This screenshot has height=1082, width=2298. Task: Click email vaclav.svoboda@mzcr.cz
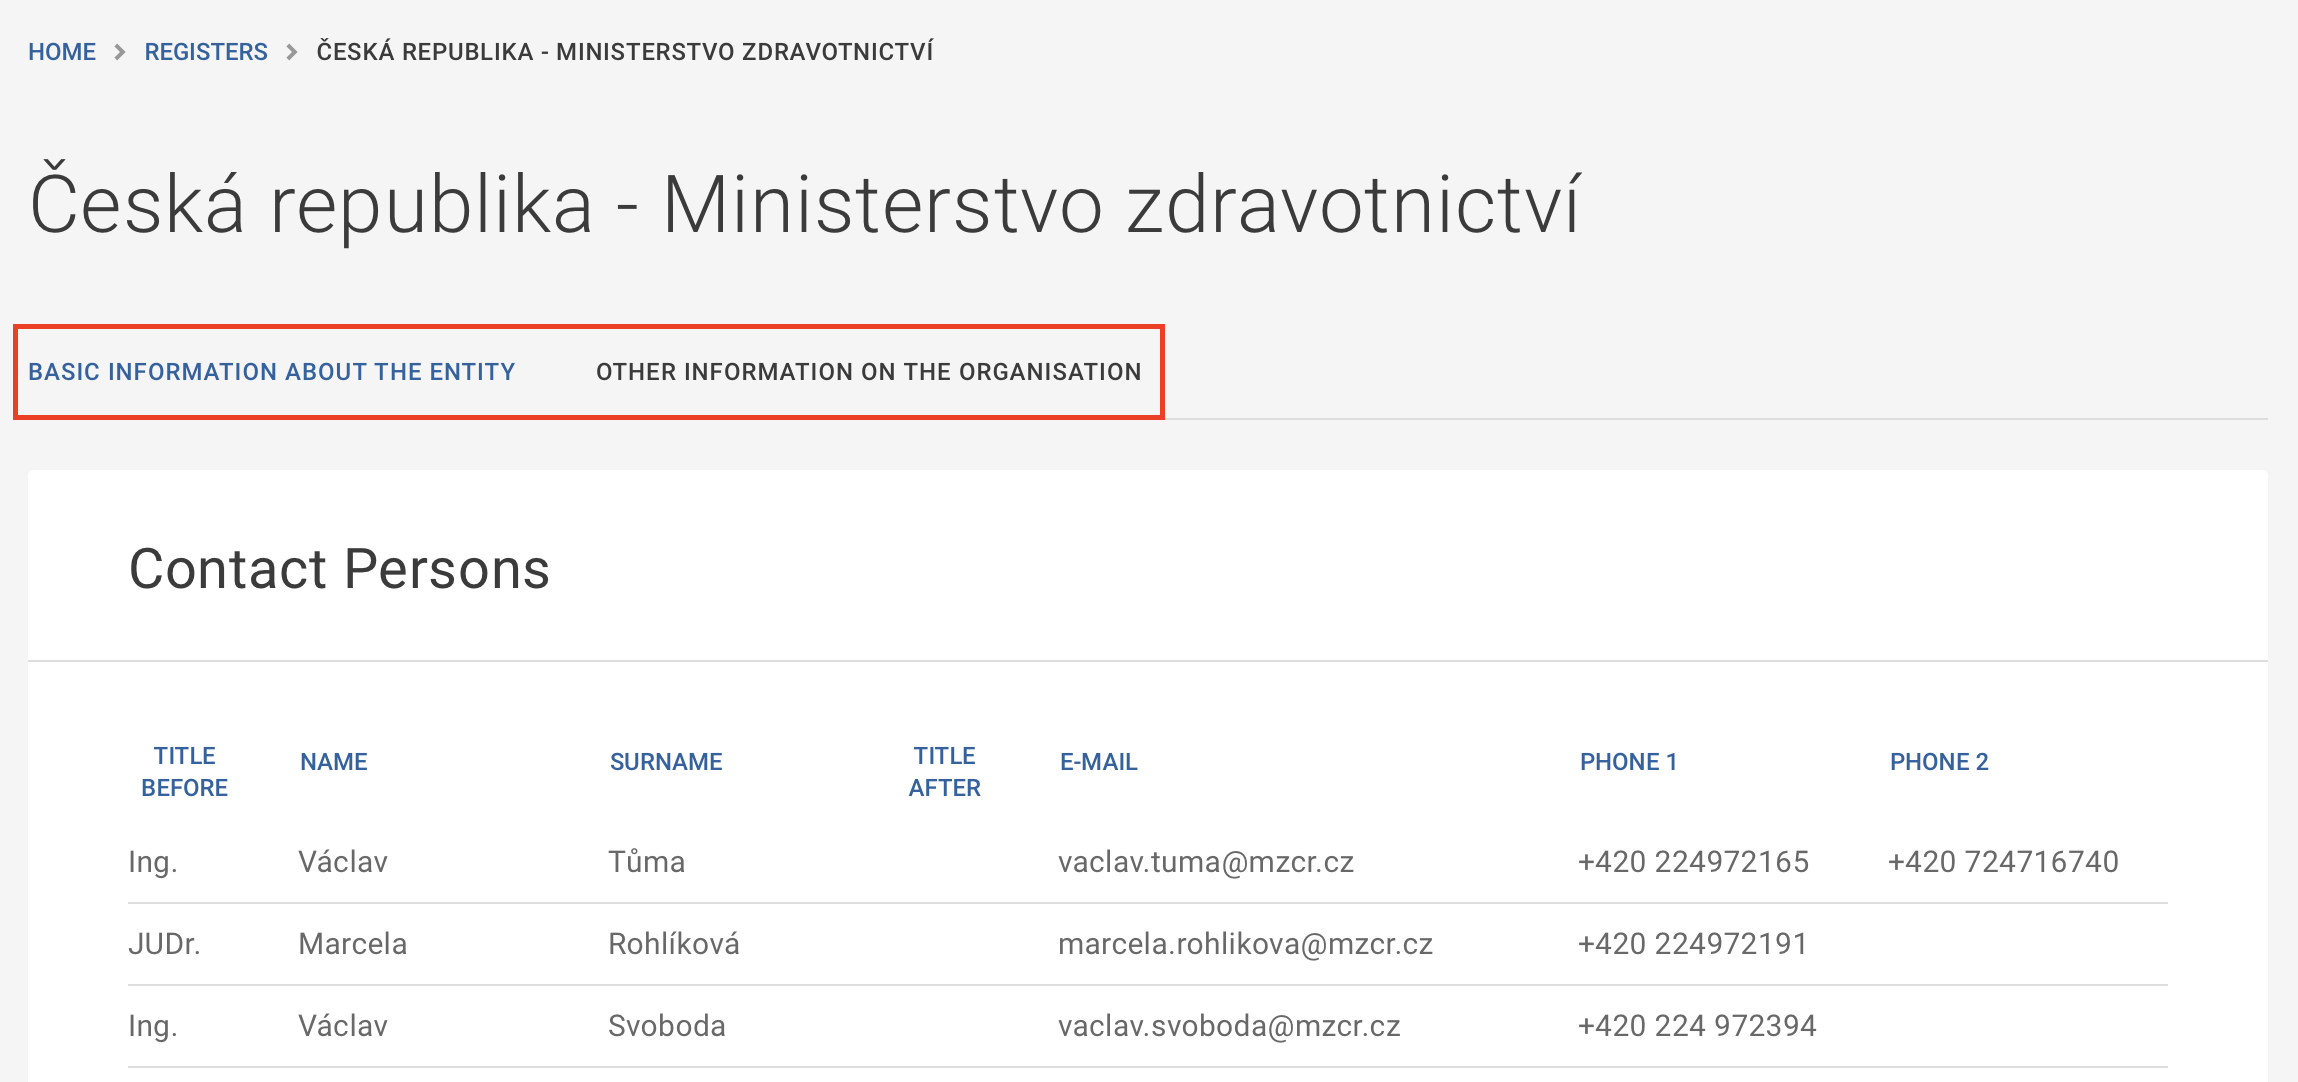tap(1229, 1026)
